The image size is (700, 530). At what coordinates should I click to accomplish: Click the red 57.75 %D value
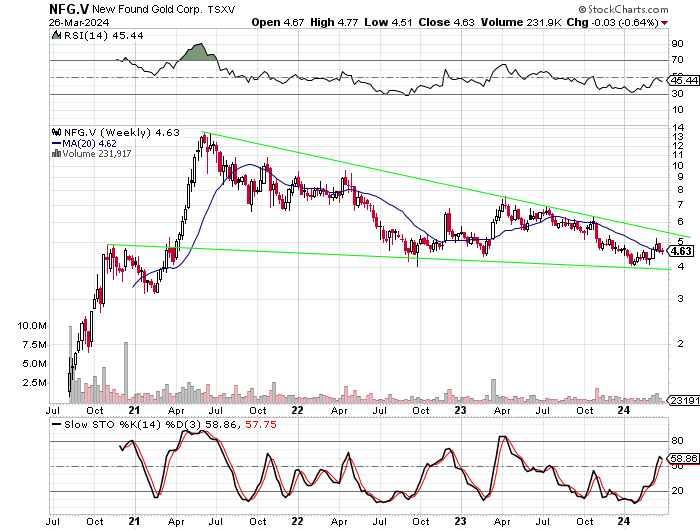[261, 425]
